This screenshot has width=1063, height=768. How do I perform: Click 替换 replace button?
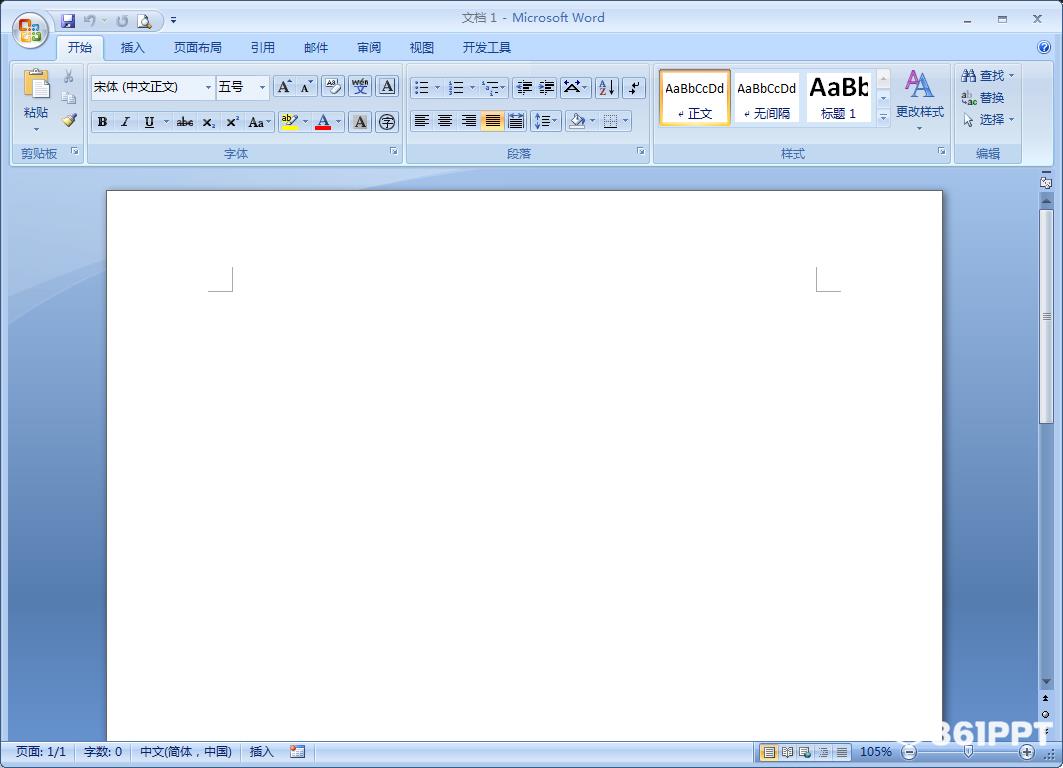[983, 98]
